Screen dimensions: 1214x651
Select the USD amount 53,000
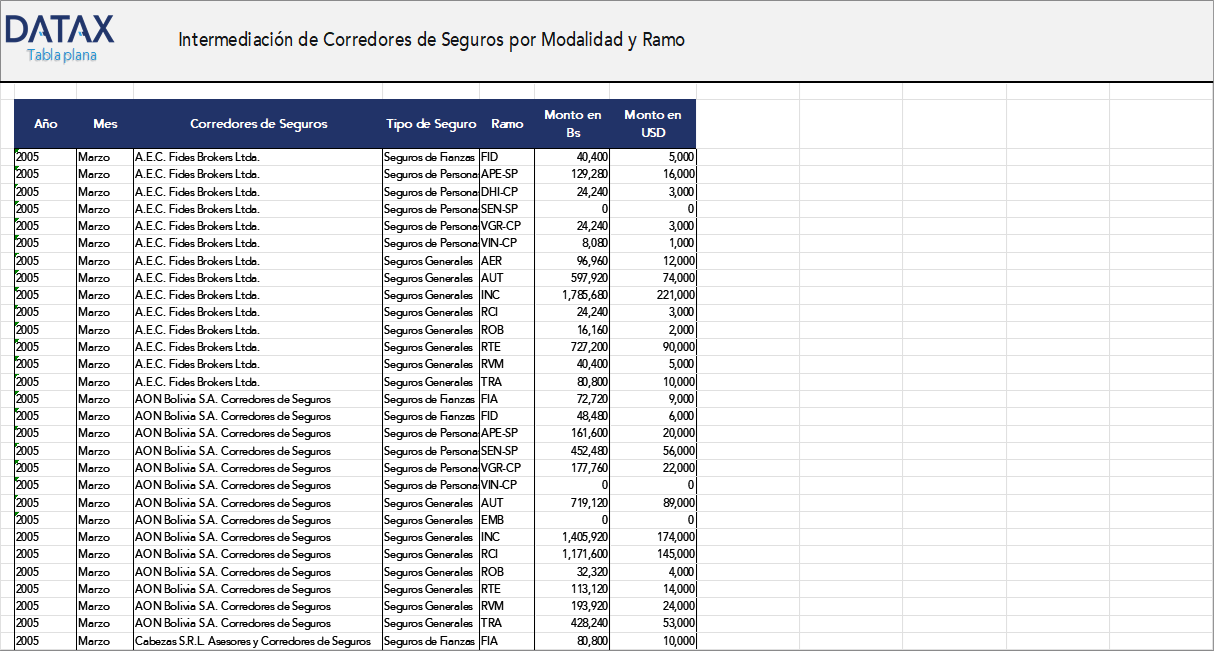pos(653,623)
